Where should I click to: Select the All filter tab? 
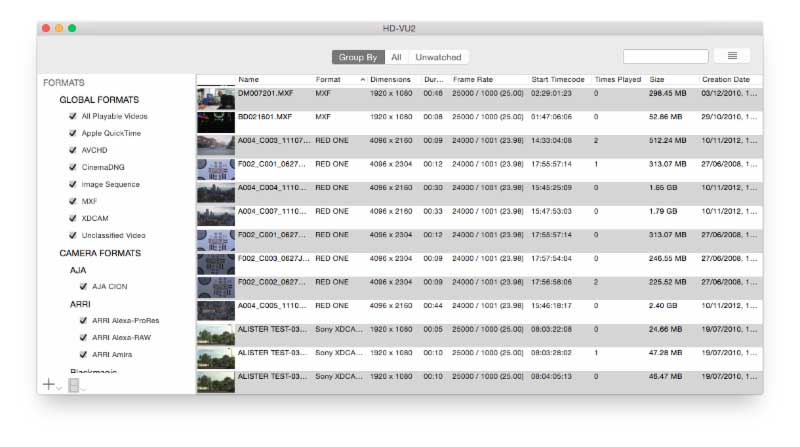(x=396, y=57)
